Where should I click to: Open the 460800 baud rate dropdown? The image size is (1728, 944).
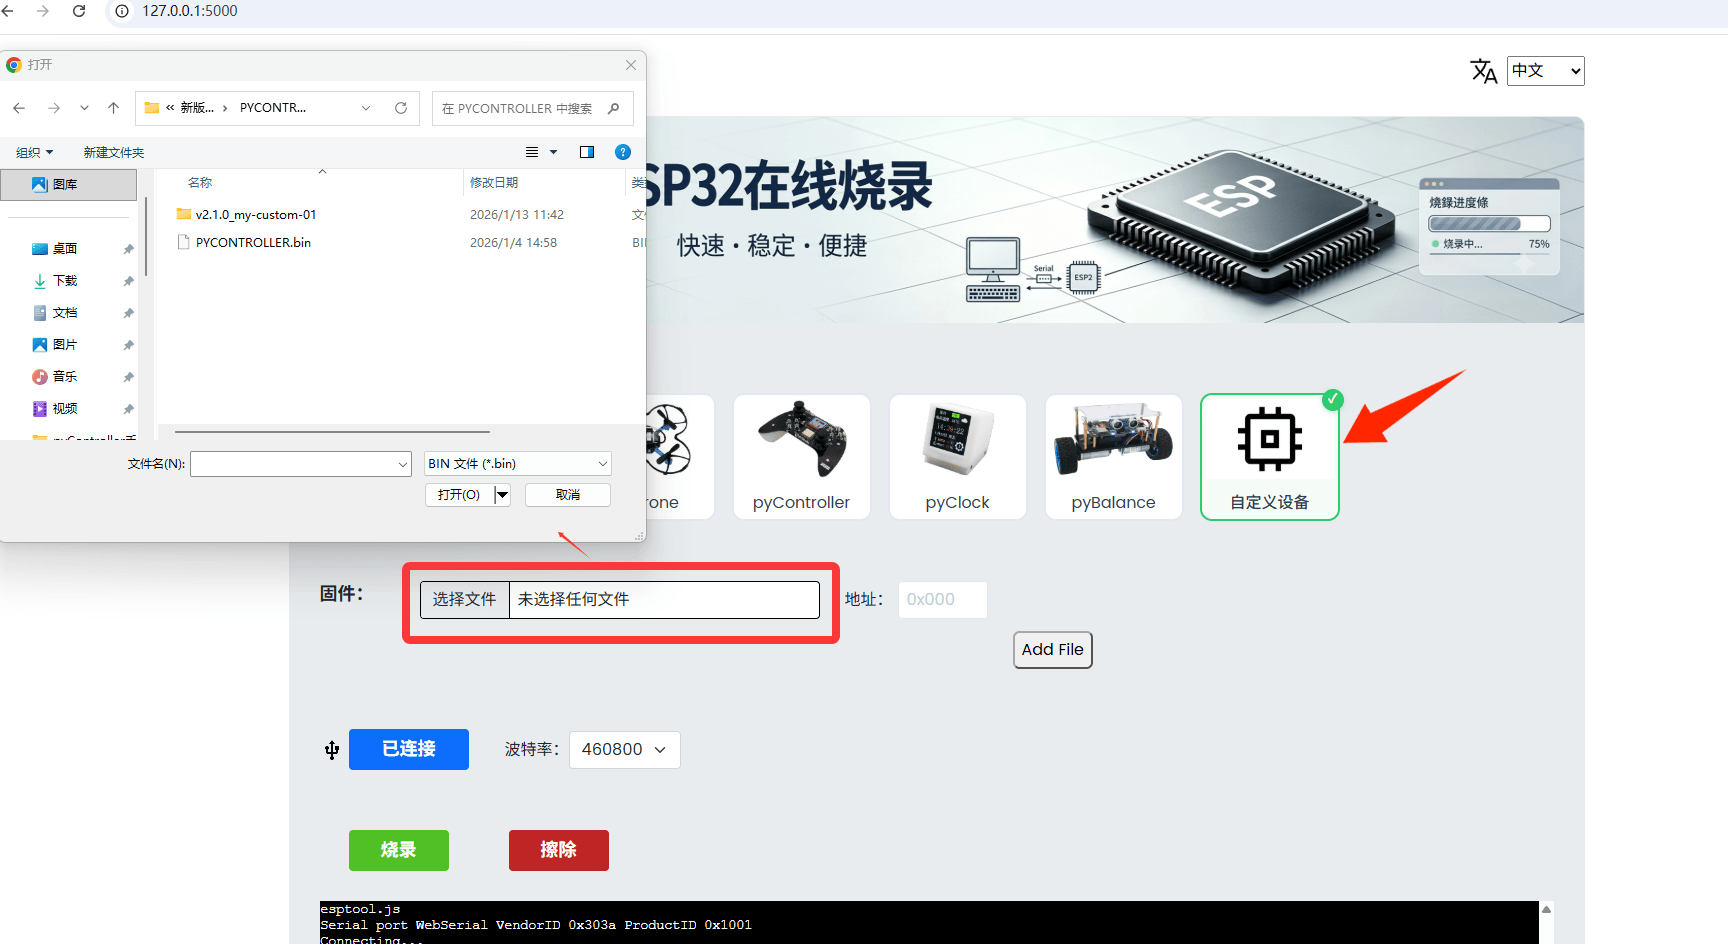coord(624,749)
